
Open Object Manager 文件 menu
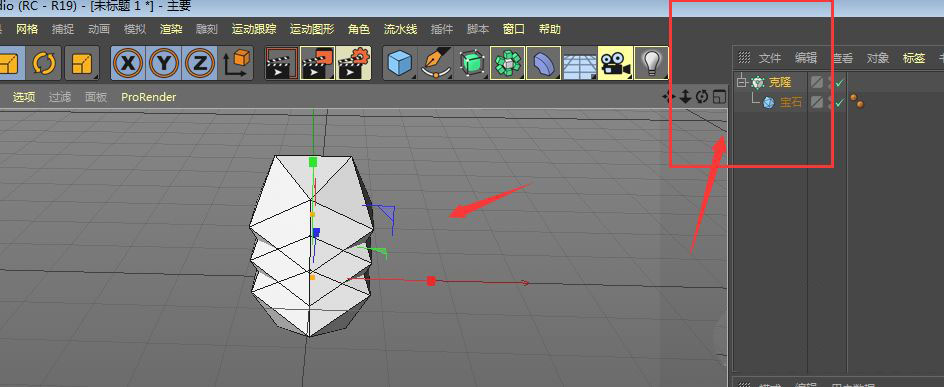(x=769, y=58)
